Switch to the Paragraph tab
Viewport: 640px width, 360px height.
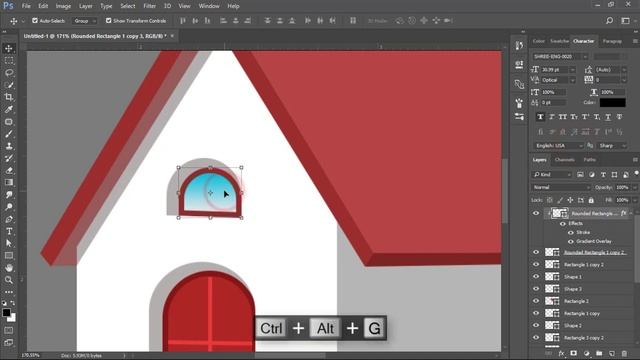[612, 41]
